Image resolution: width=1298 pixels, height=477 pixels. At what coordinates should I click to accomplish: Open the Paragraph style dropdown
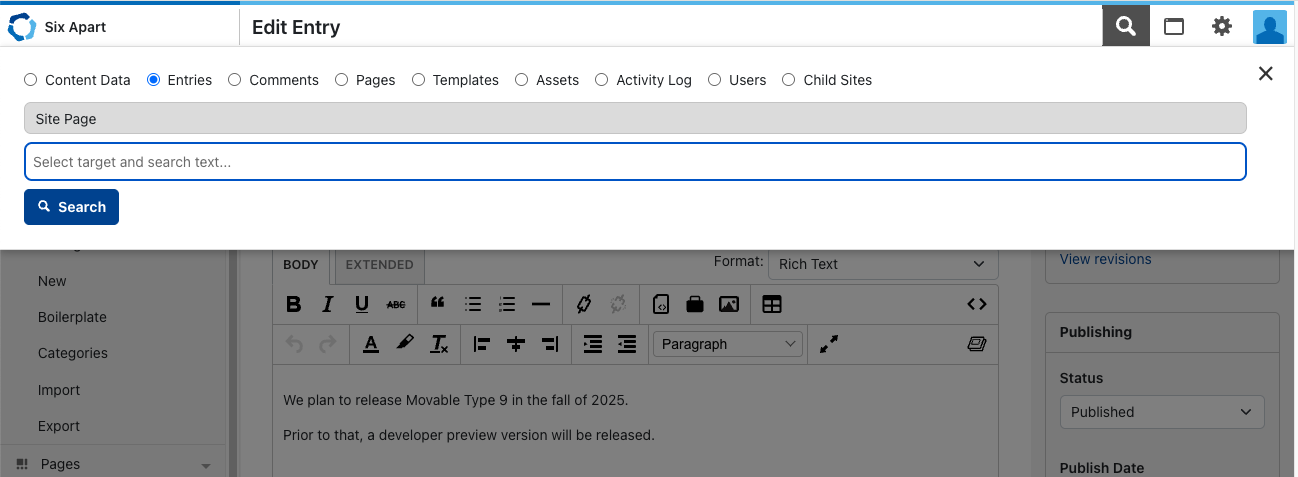pos(728,344)
